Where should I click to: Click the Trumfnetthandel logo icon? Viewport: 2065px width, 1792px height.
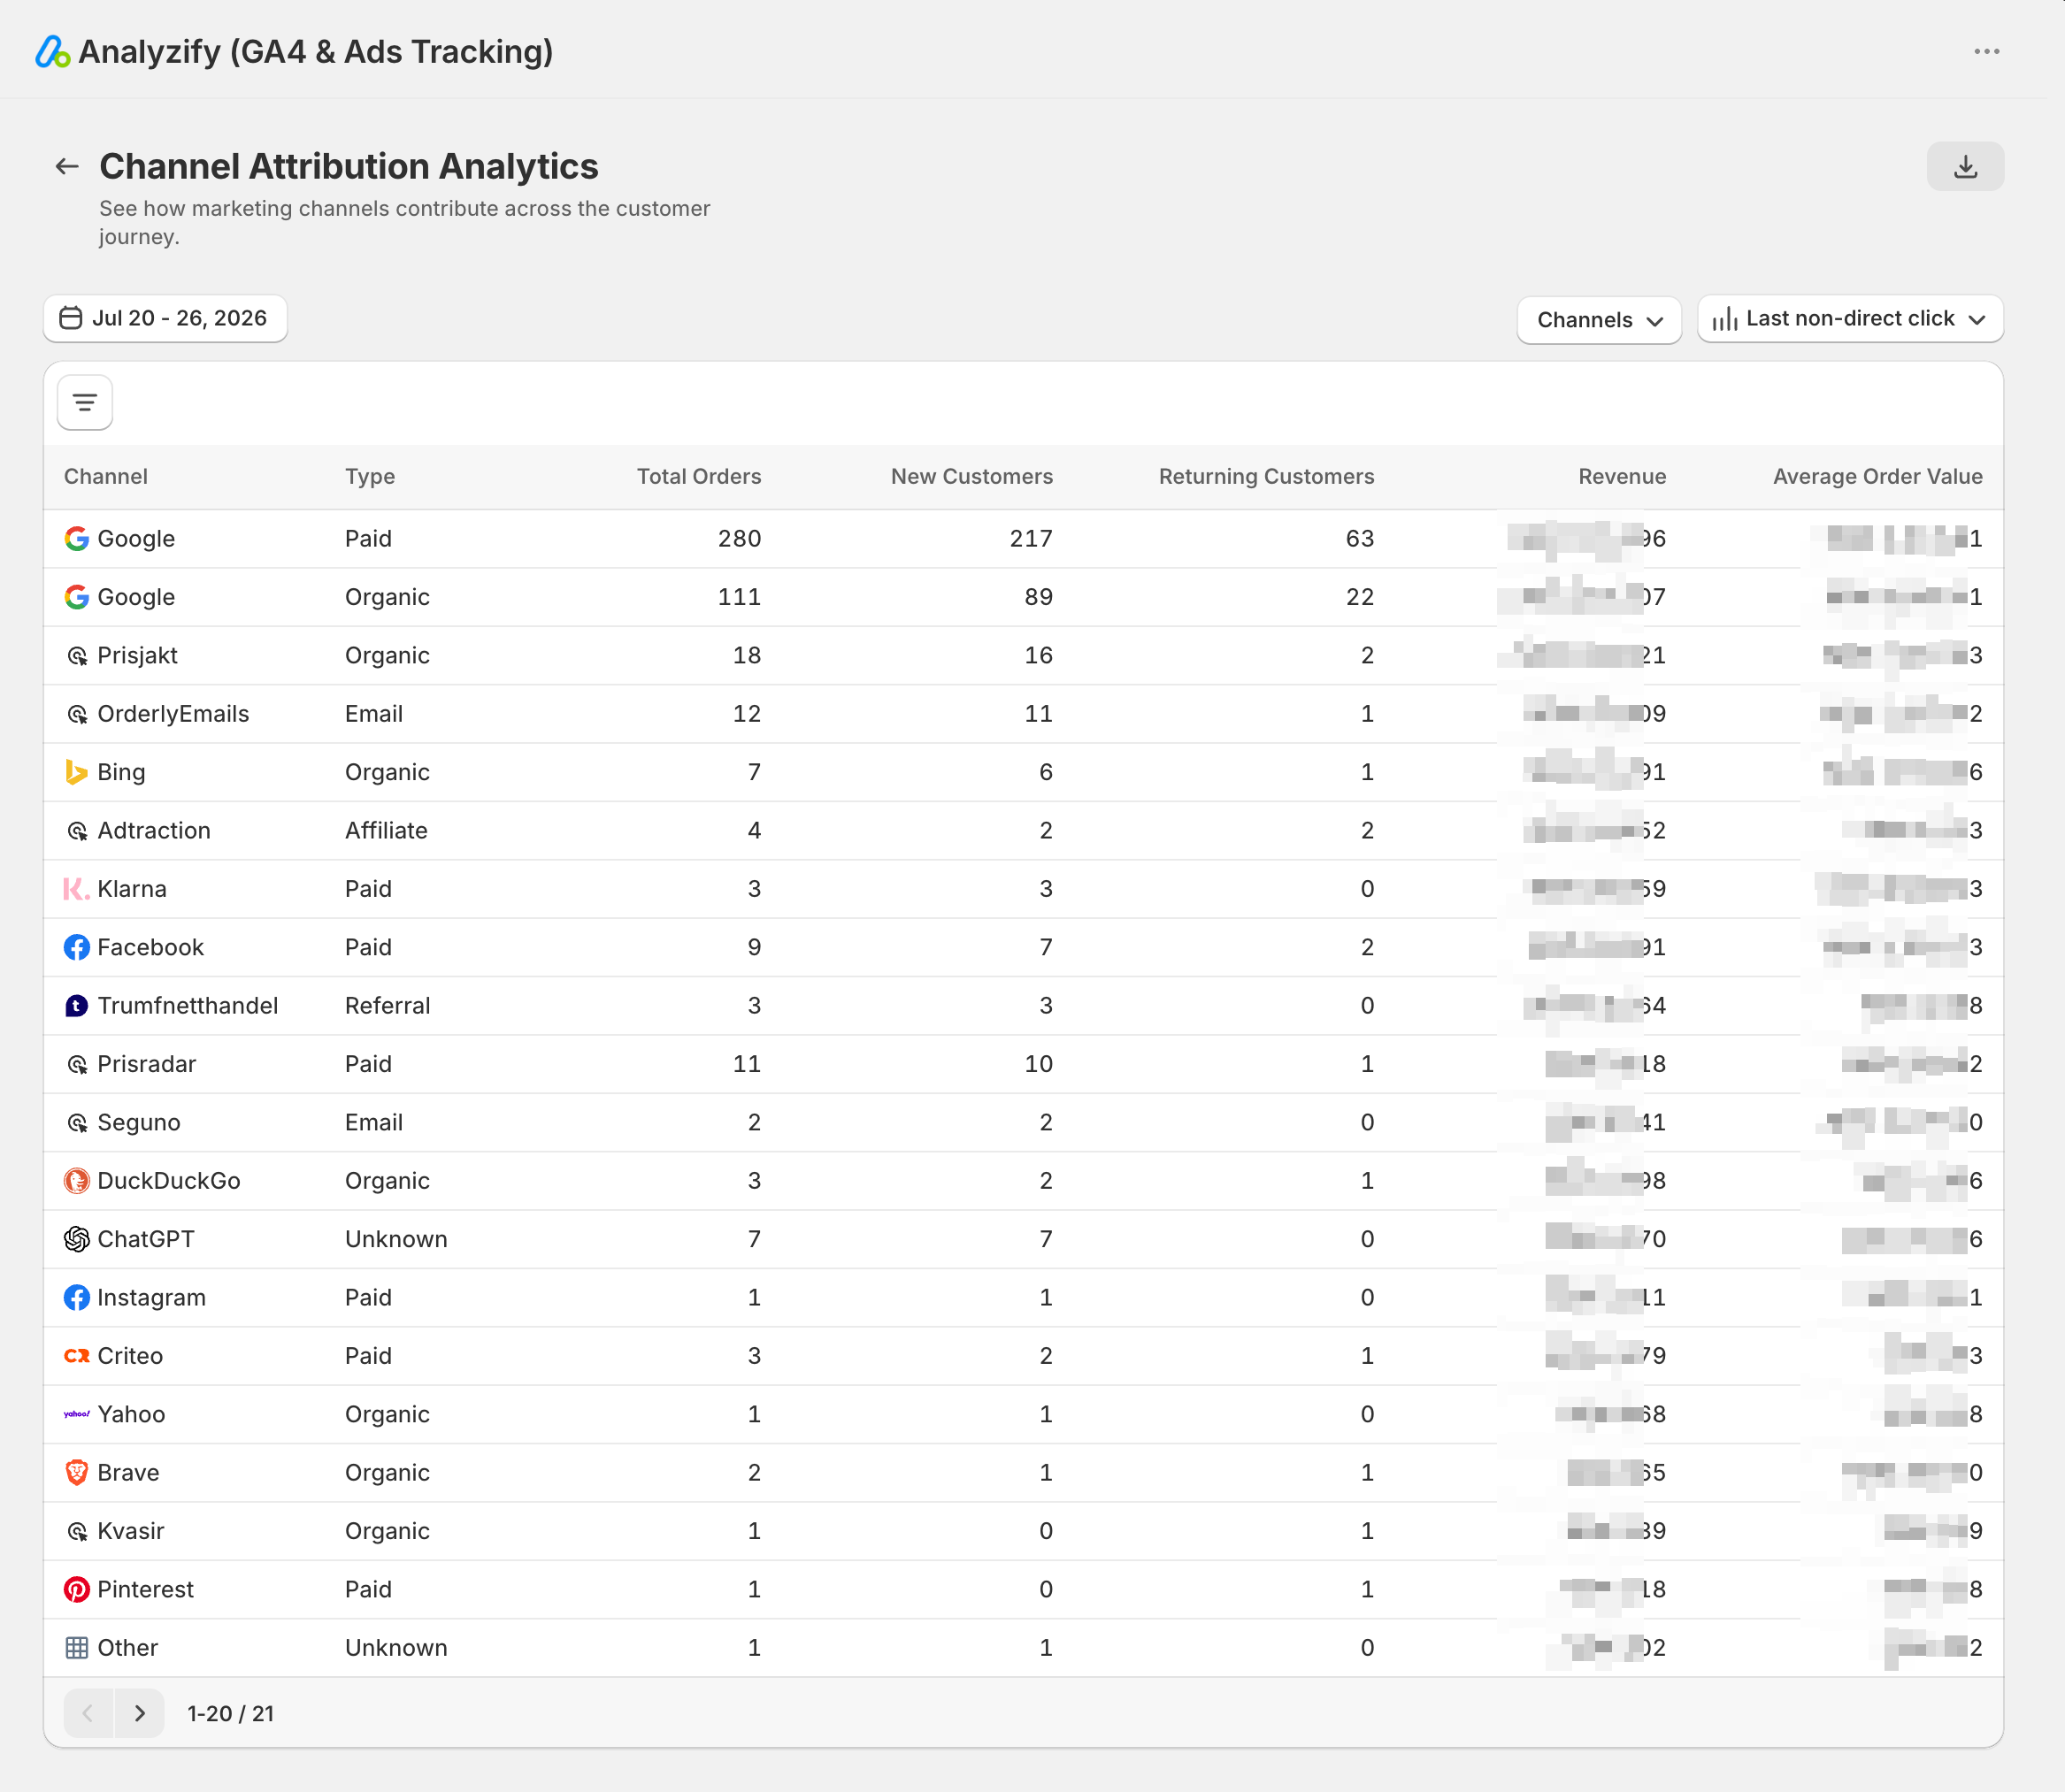tap(77, 1006)
